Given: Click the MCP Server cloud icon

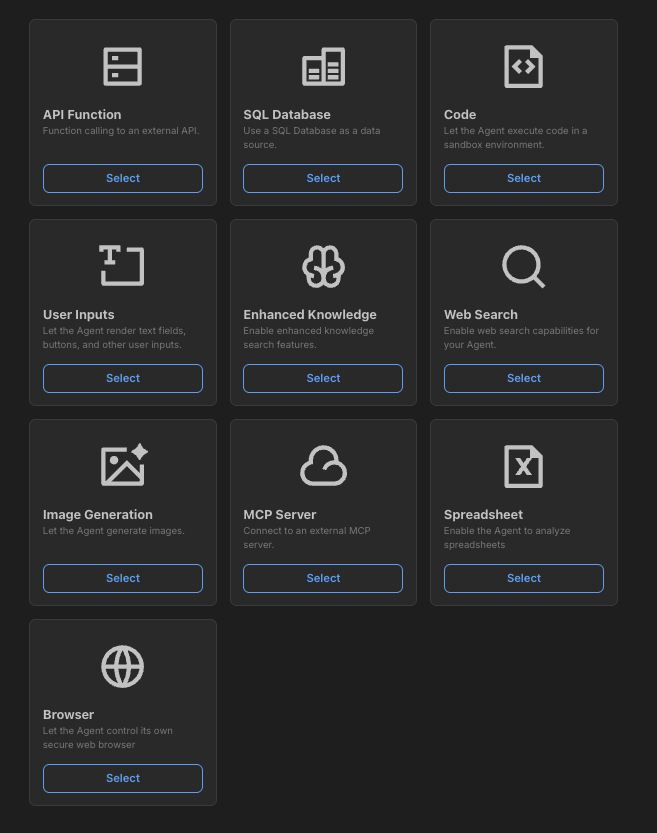Looking at the screenshot, I should pyautogui.click(x=323, y=466).
